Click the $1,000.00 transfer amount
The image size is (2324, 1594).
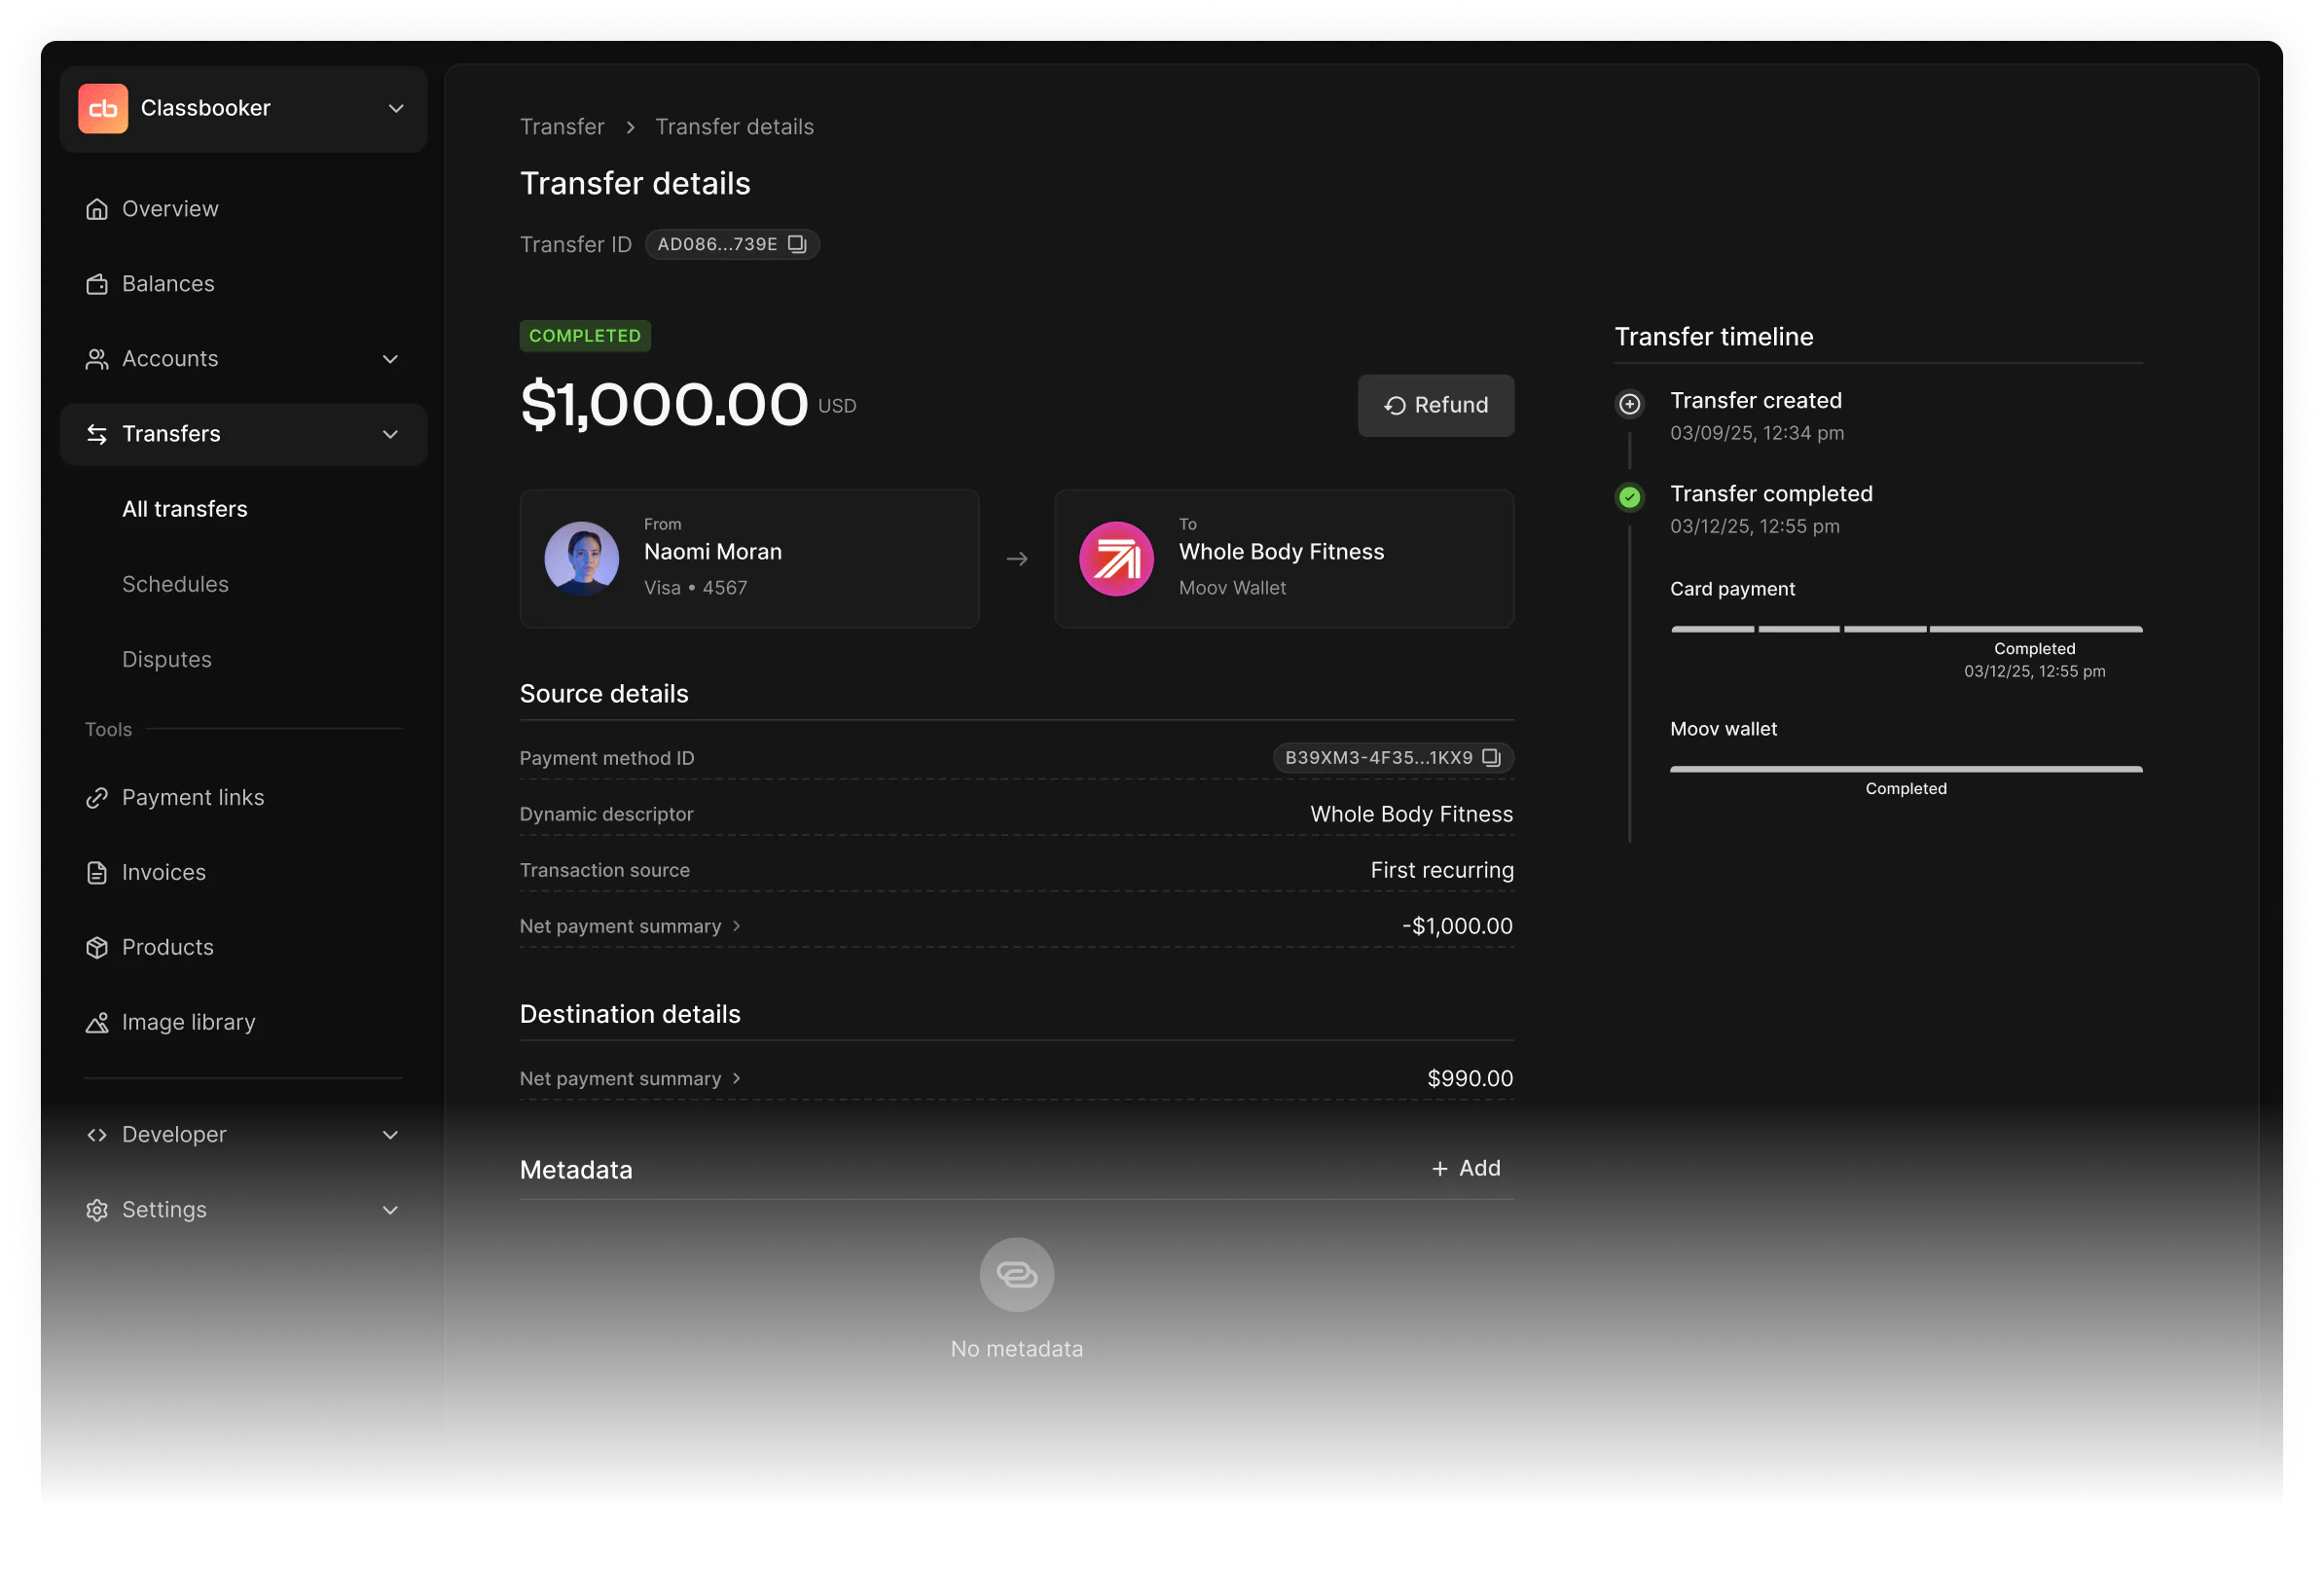tap(664, 405)
